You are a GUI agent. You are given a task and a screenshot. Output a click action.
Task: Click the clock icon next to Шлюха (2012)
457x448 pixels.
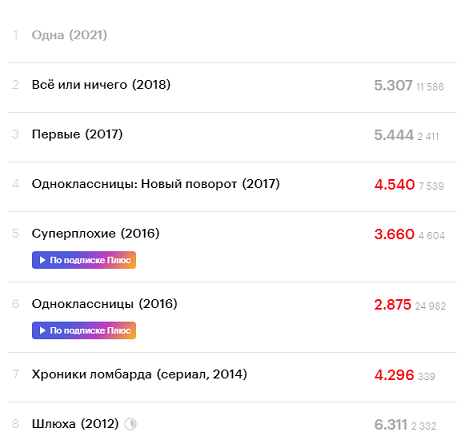(130, 424)
